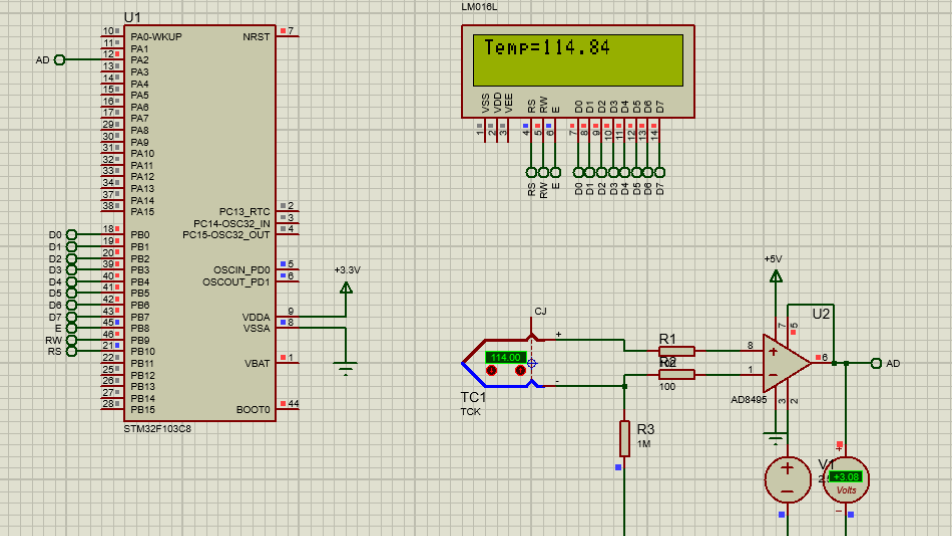Click the 1M value label of R3
Viewport: 952px width, 536px height.
tap(644, 444)
